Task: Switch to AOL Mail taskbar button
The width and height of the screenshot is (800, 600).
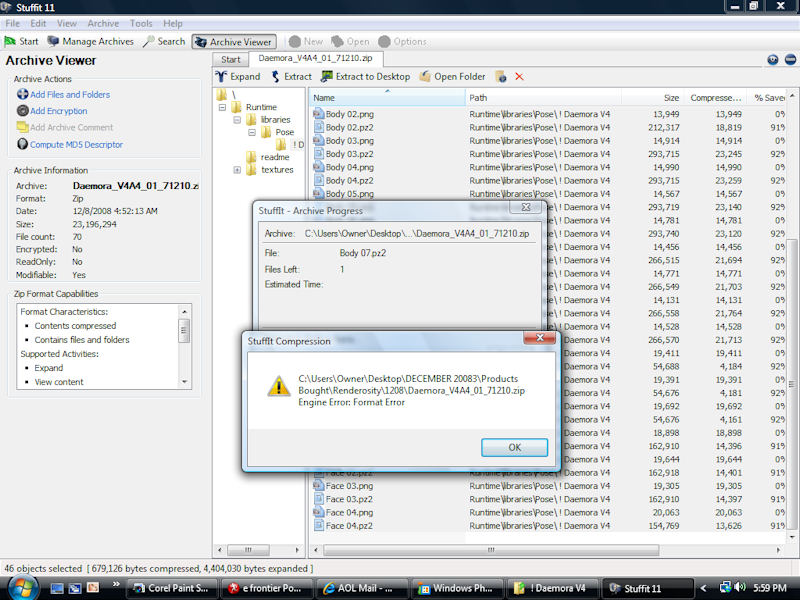Action: 361,588
